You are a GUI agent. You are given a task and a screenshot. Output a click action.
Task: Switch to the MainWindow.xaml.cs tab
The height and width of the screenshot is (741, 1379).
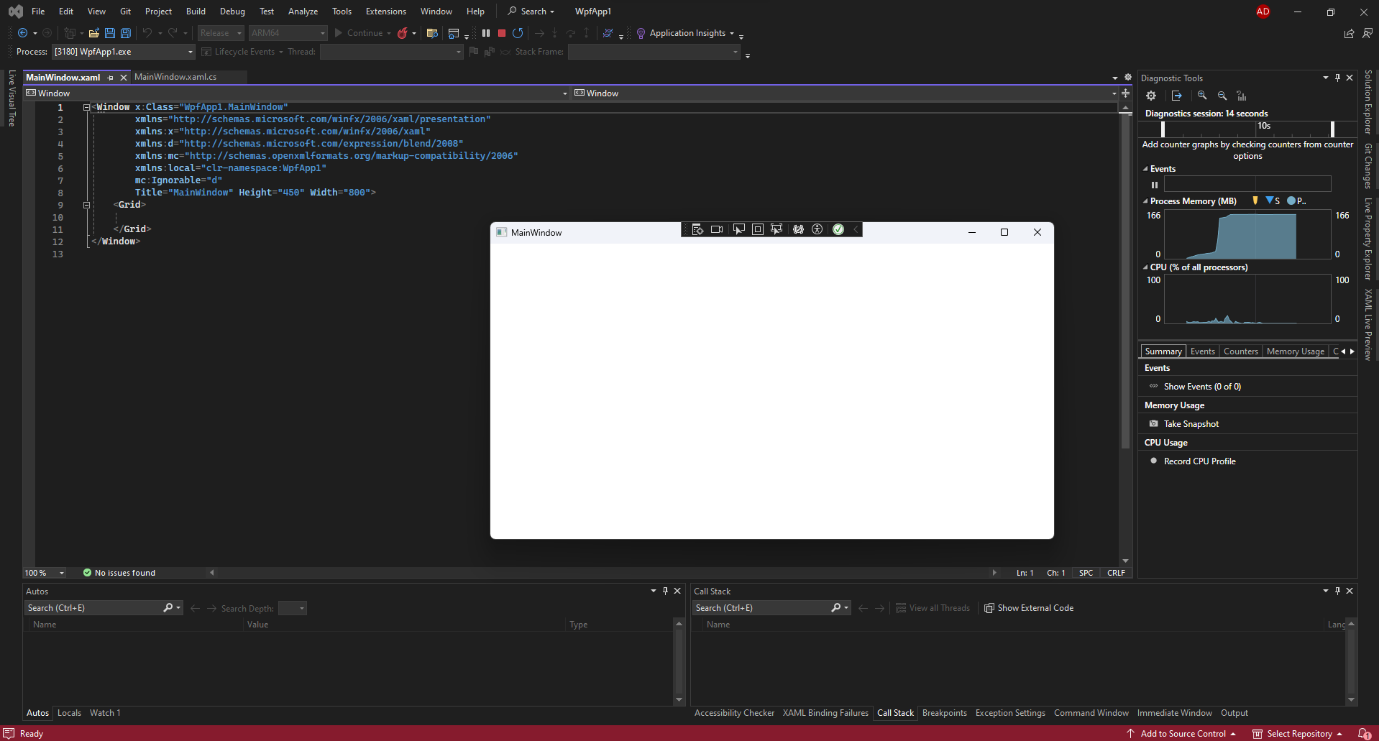click(x=175, y=77)
